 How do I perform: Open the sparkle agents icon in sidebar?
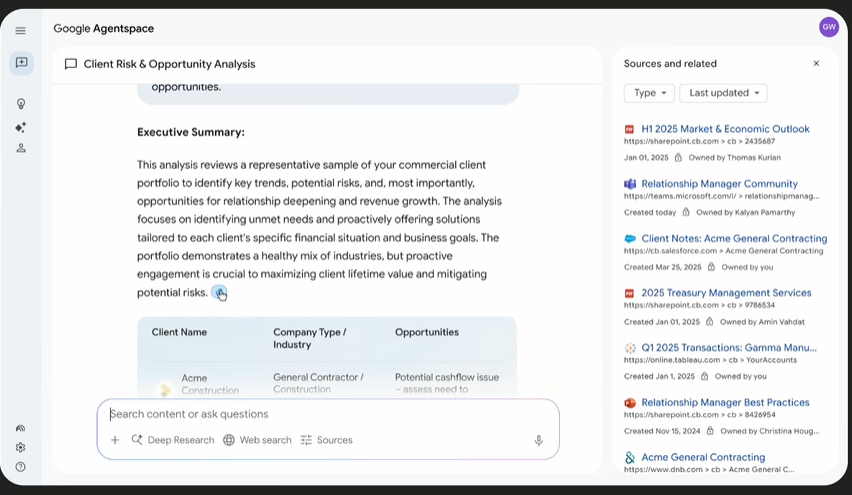[x=21, y=127]
